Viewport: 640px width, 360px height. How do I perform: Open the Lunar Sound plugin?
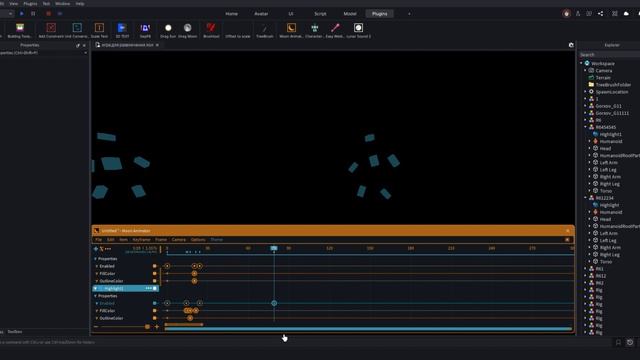(x=358, y=30)
